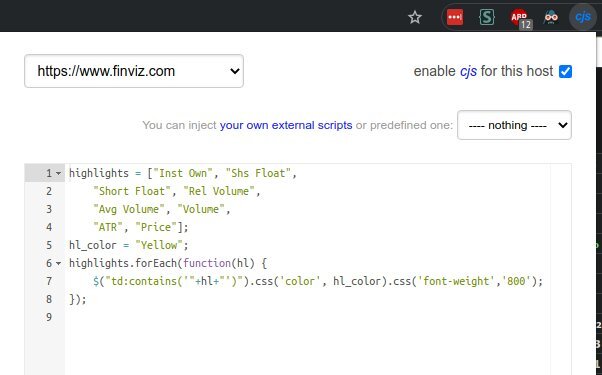Open the green S extension icon
Viewport: 602px width, 375px height.
(x=487, y=17)
